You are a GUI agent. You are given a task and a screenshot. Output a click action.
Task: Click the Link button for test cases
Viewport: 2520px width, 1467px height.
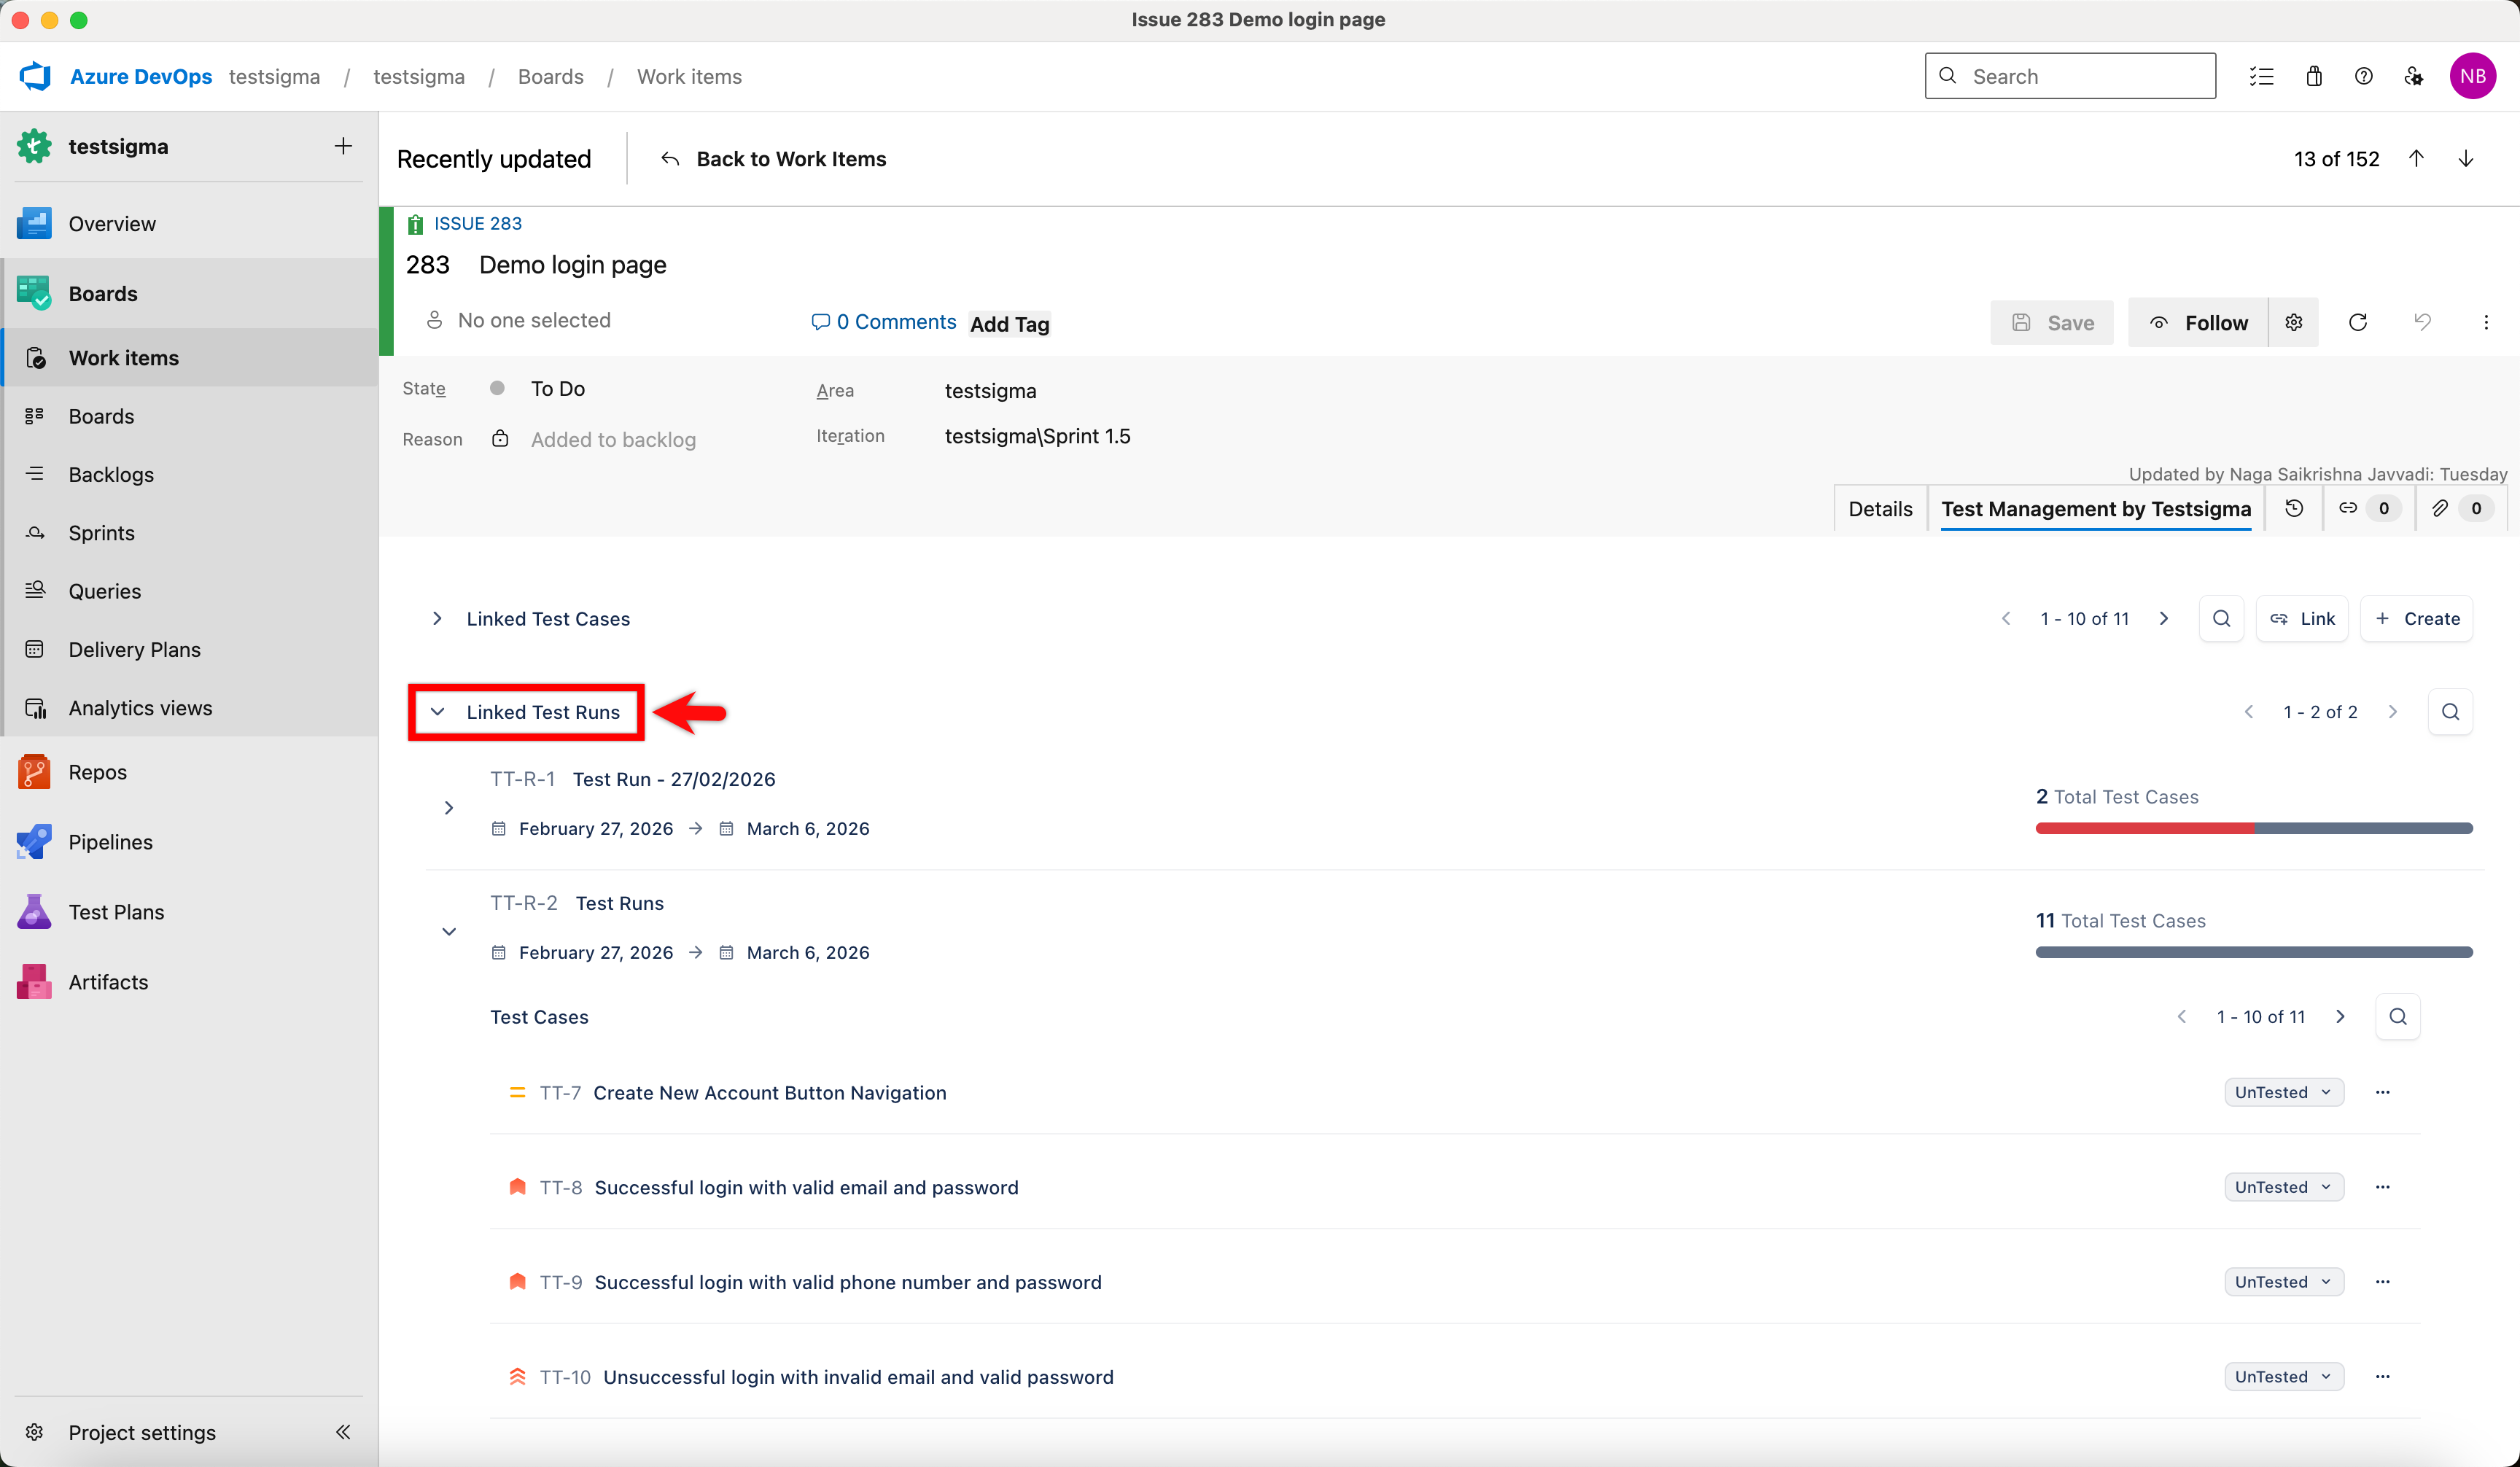point(2302,619)
